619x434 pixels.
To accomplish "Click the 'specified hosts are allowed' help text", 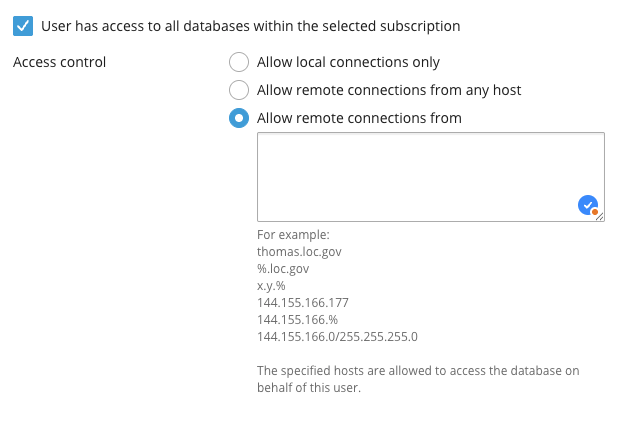I will 418,379.
